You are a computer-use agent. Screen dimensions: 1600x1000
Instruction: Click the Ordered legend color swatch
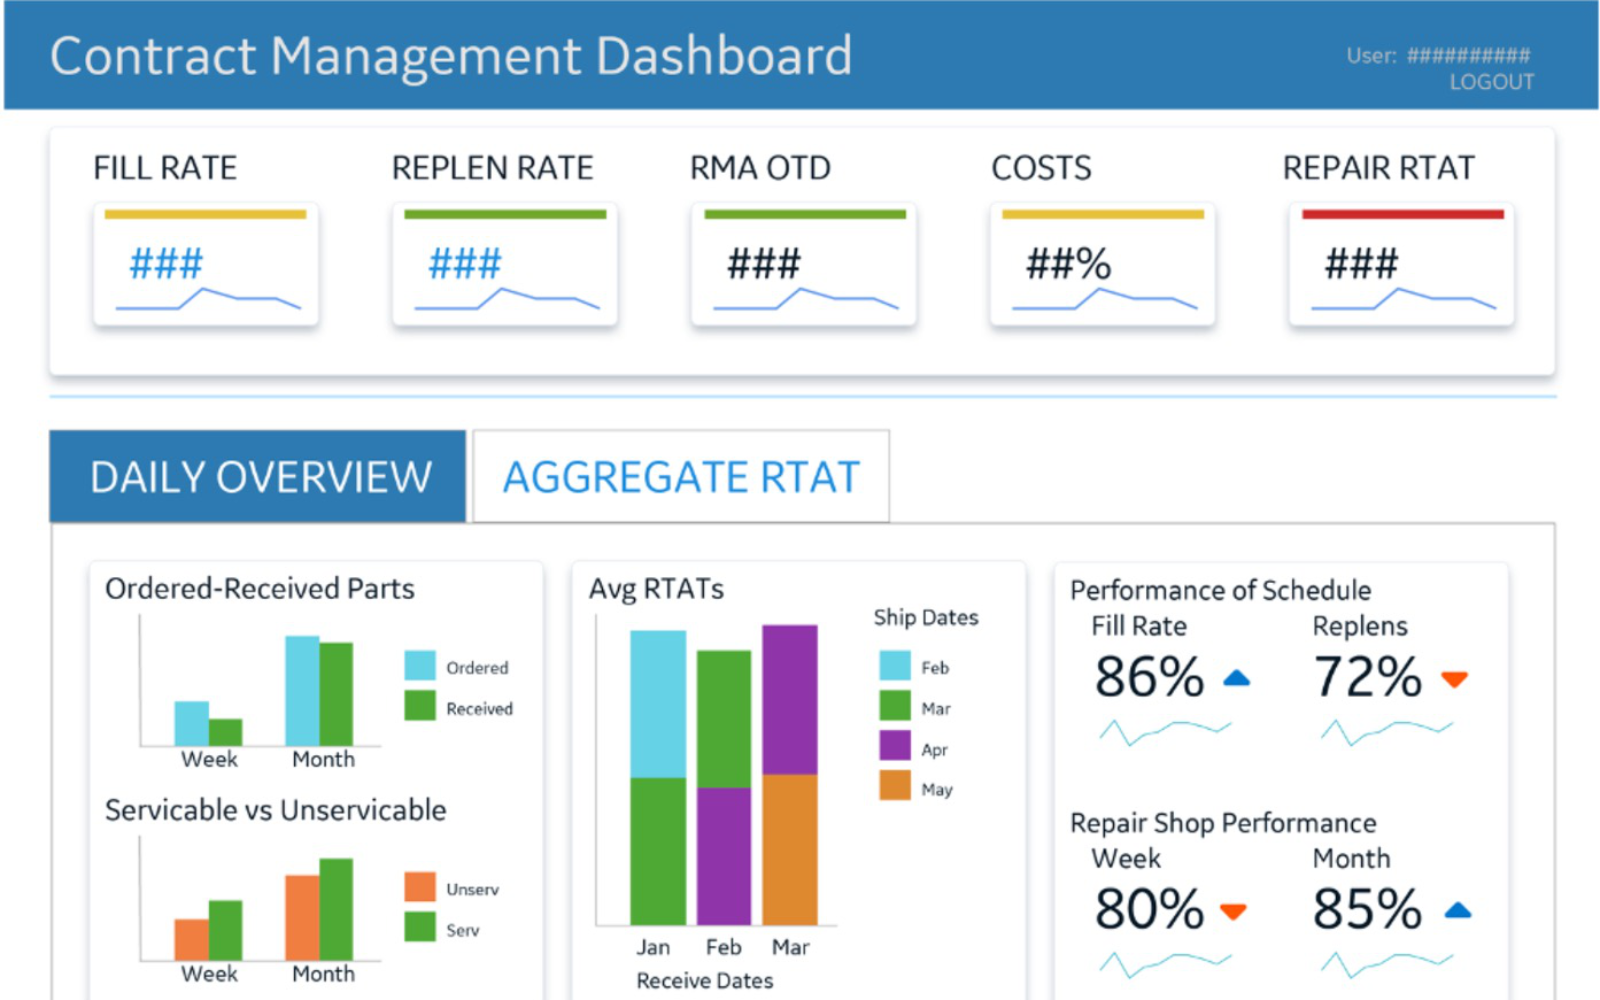click(420, 666)
